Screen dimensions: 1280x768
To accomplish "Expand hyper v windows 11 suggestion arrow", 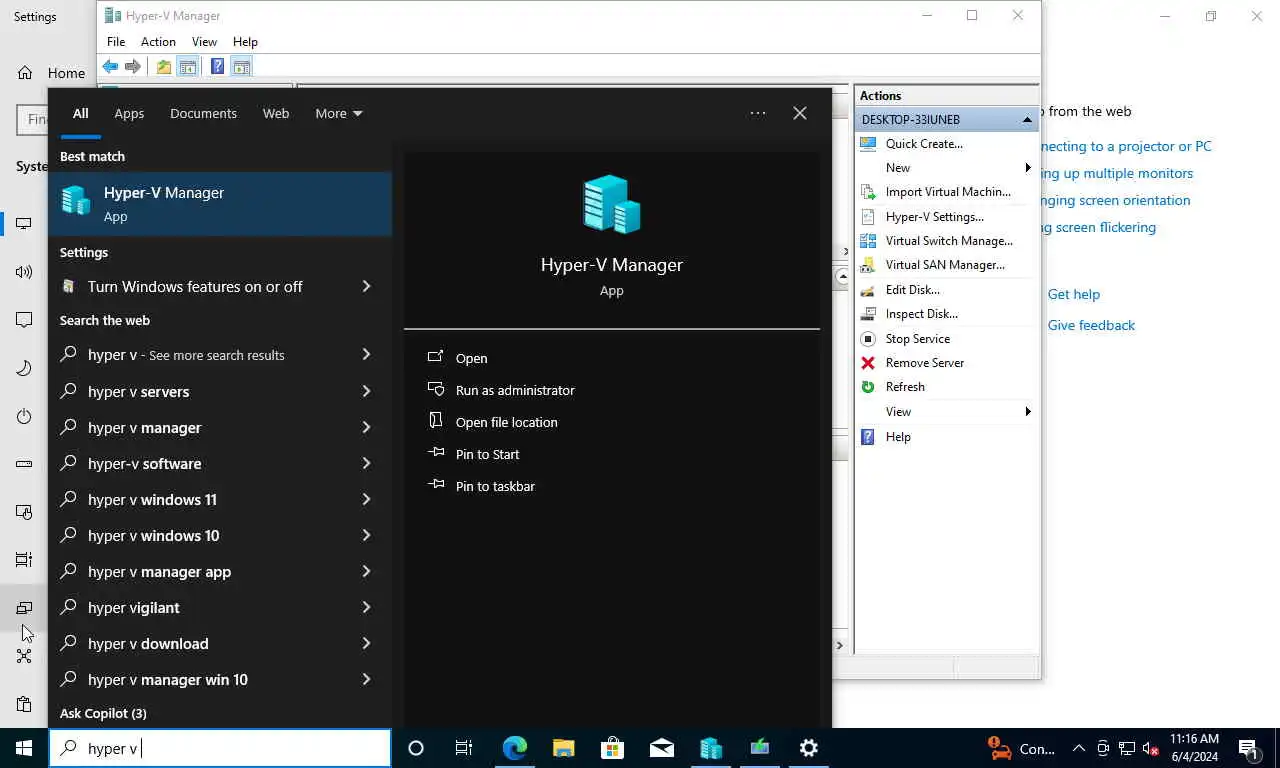I will pos(366,500).
